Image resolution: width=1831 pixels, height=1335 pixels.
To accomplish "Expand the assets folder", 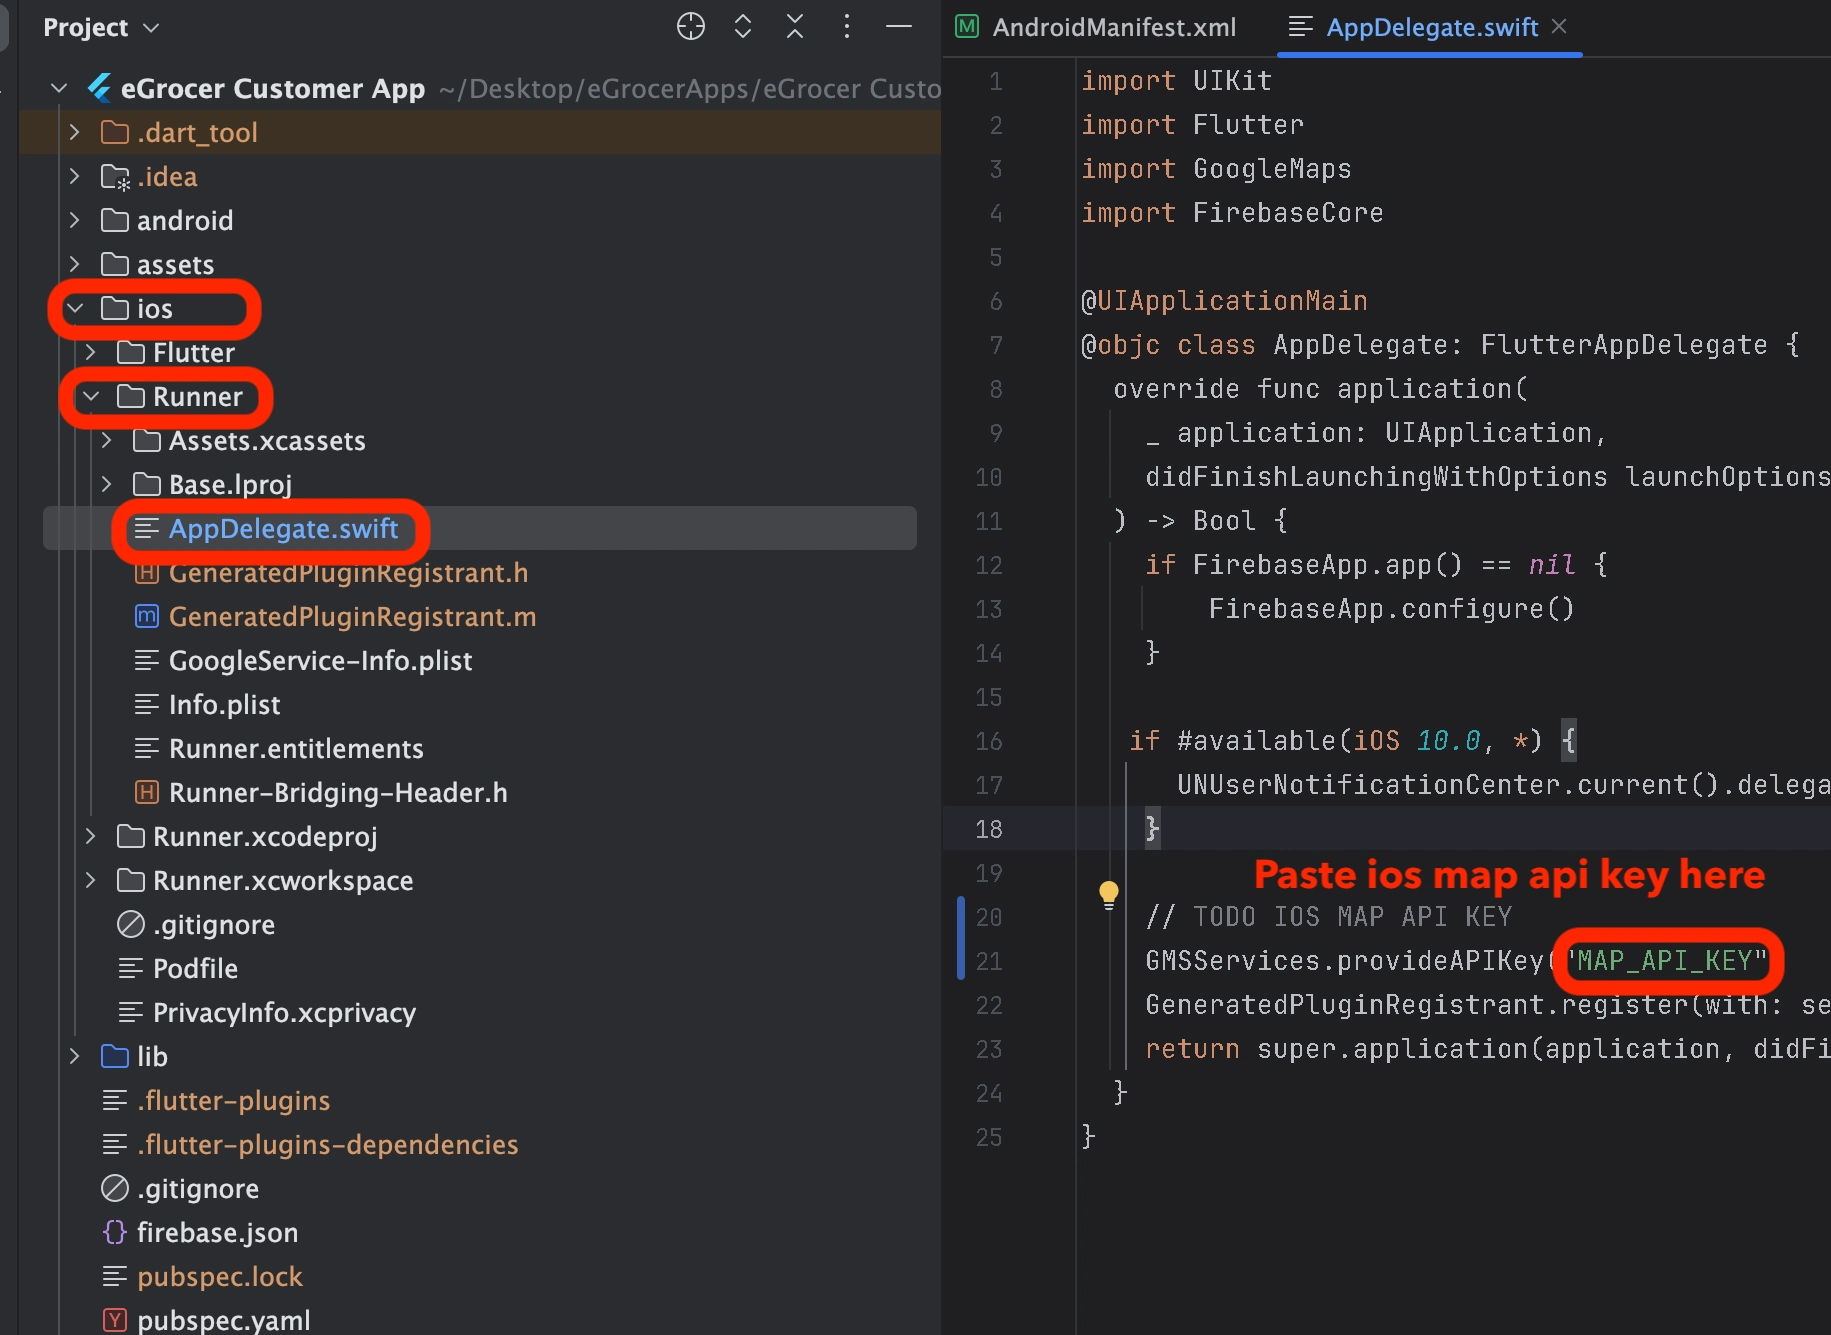I will [75, 264].
